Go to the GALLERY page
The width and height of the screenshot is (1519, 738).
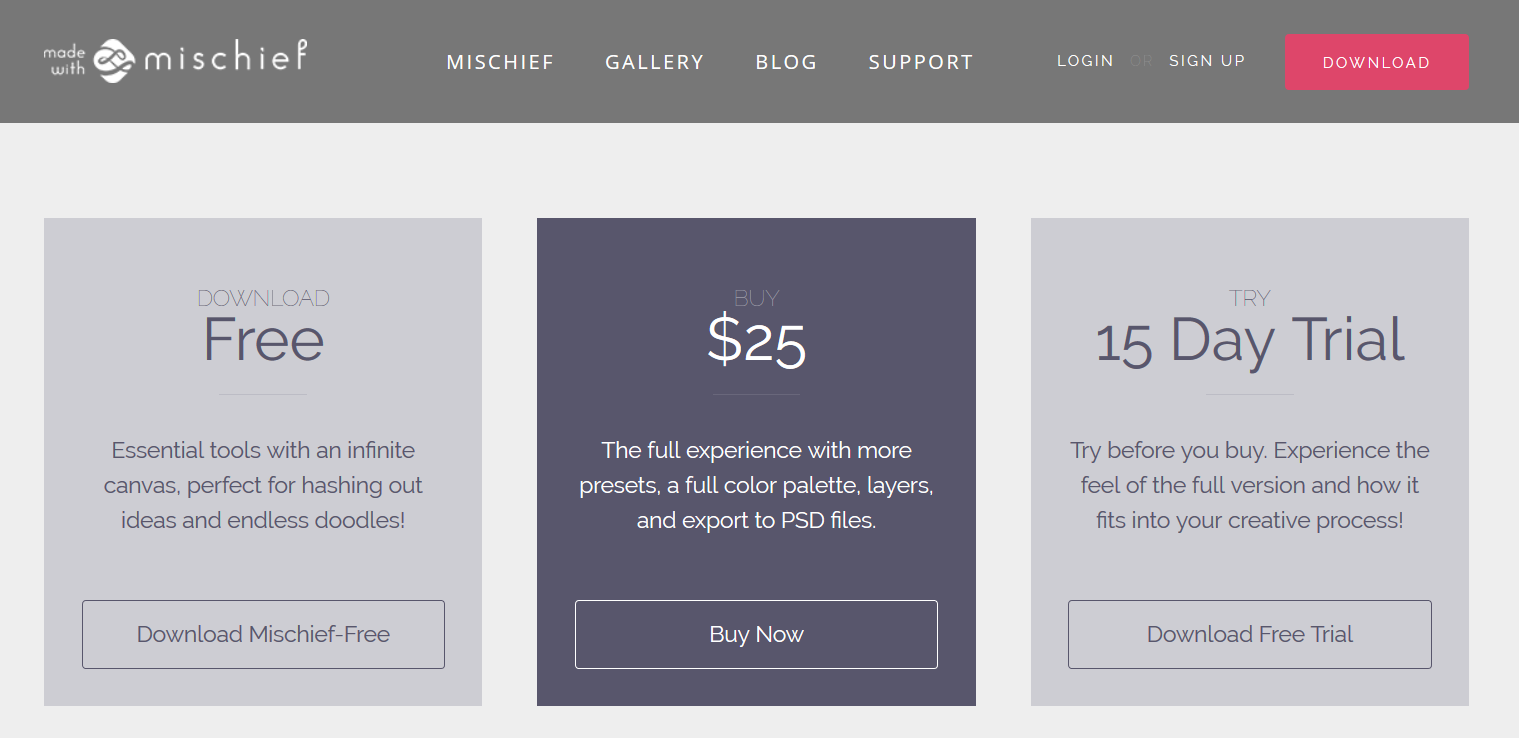point(655,62)
